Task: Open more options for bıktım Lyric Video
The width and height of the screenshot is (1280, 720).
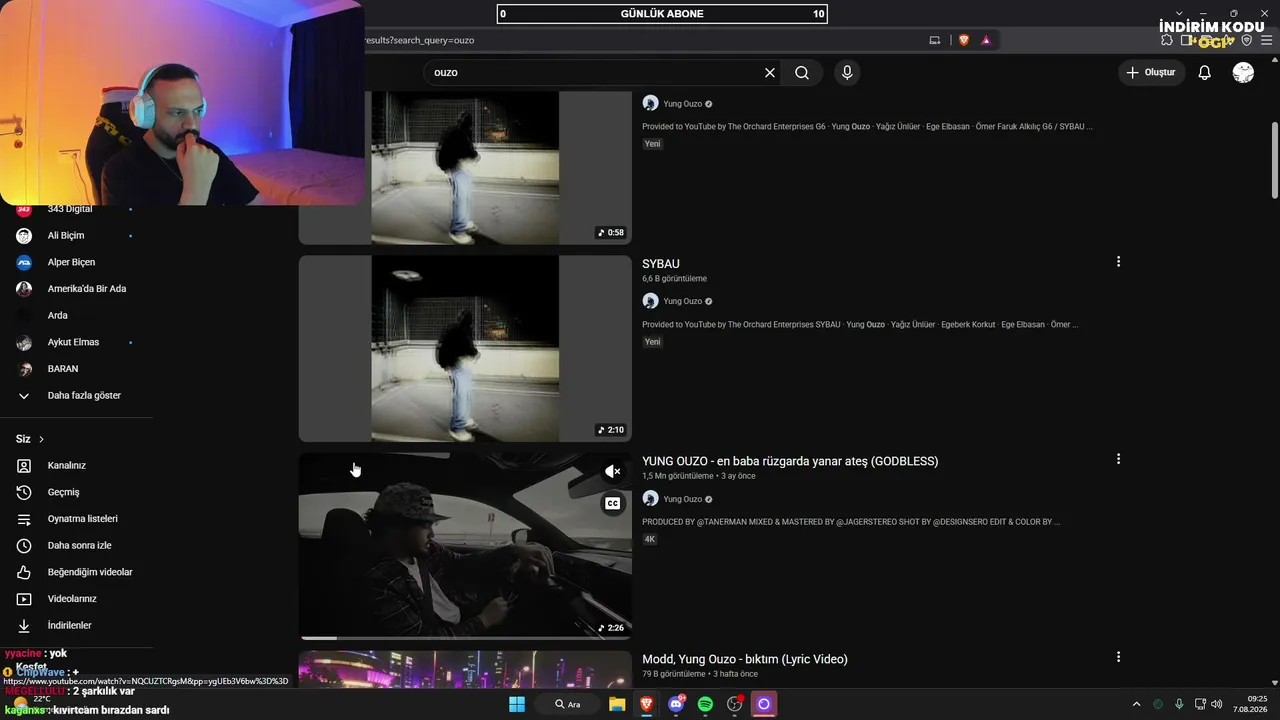Action: click(x=1118, y=657)
